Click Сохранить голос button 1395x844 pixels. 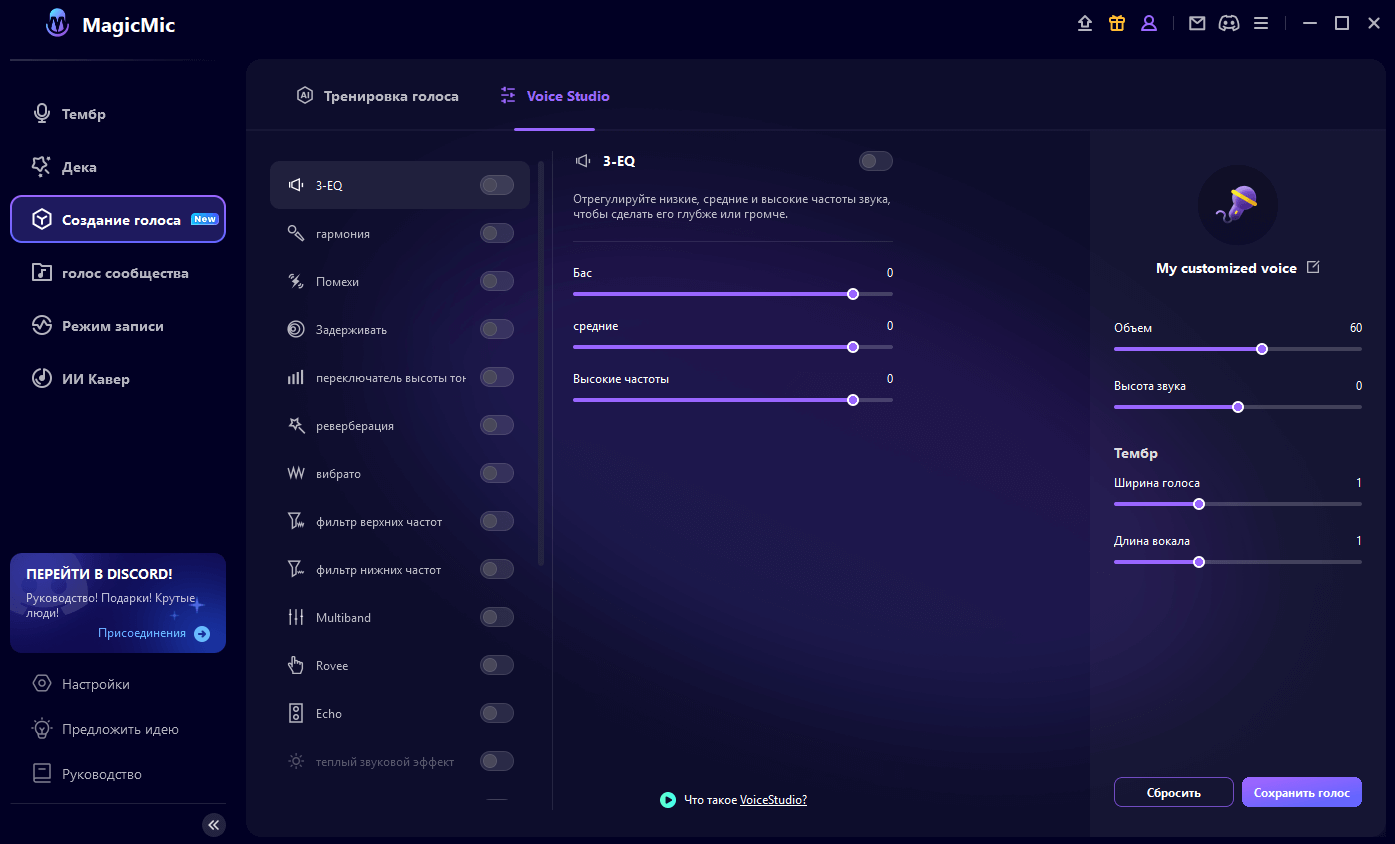1302,792
